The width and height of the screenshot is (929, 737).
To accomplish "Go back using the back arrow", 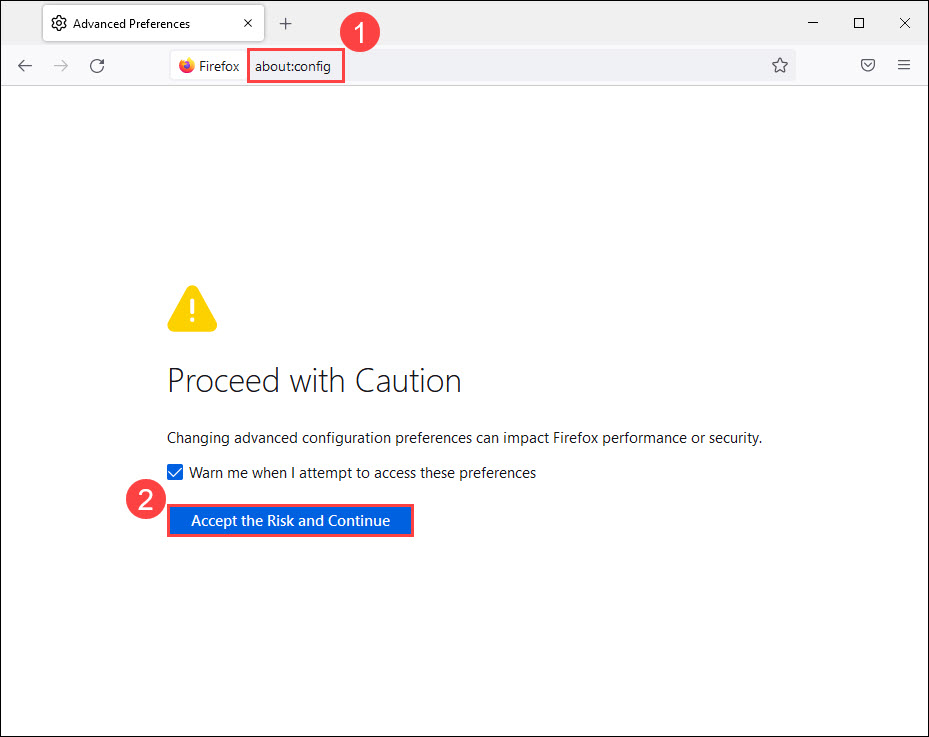I will click(25, 66).
